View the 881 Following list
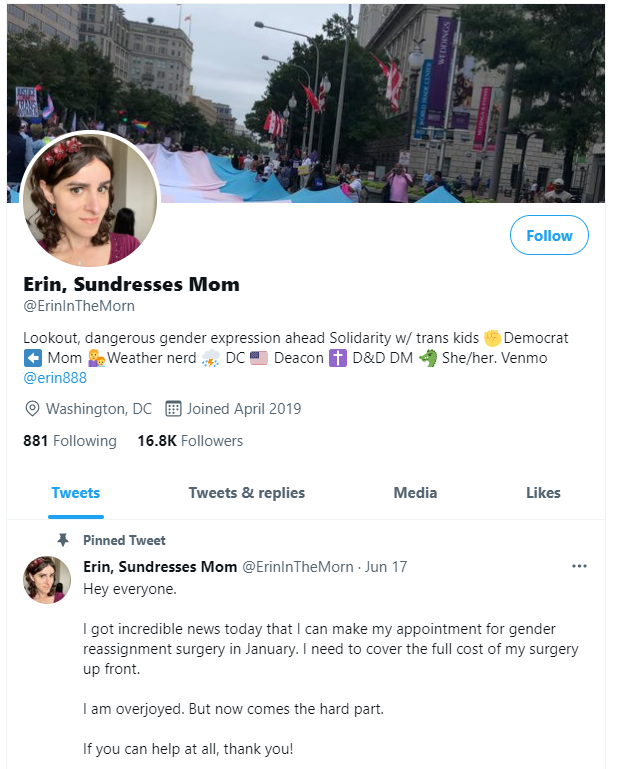 [70, 441]
